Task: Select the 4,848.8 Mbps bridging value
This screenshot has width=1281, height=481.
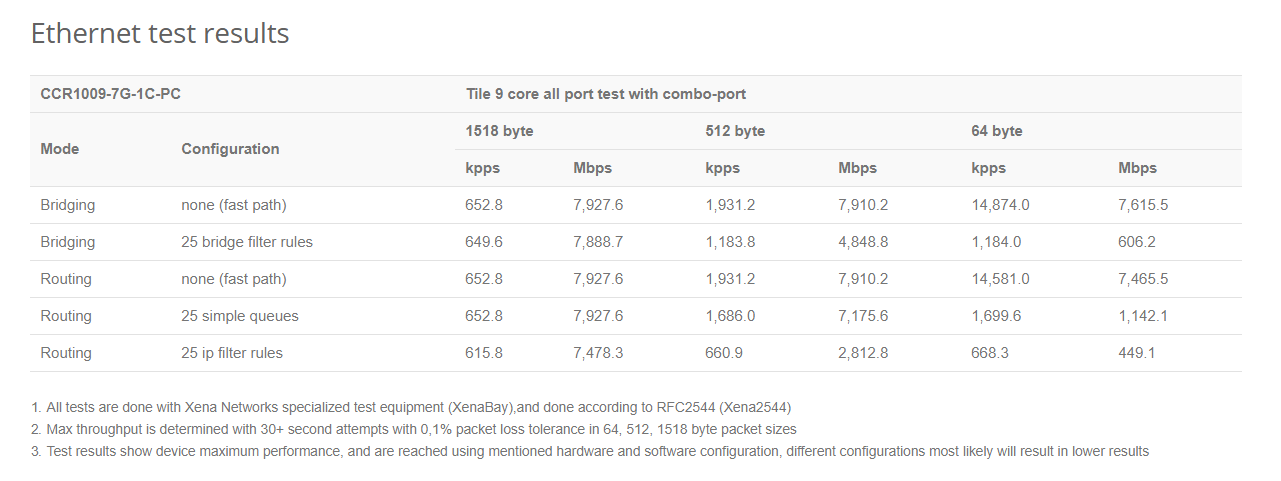Action: 863,242
